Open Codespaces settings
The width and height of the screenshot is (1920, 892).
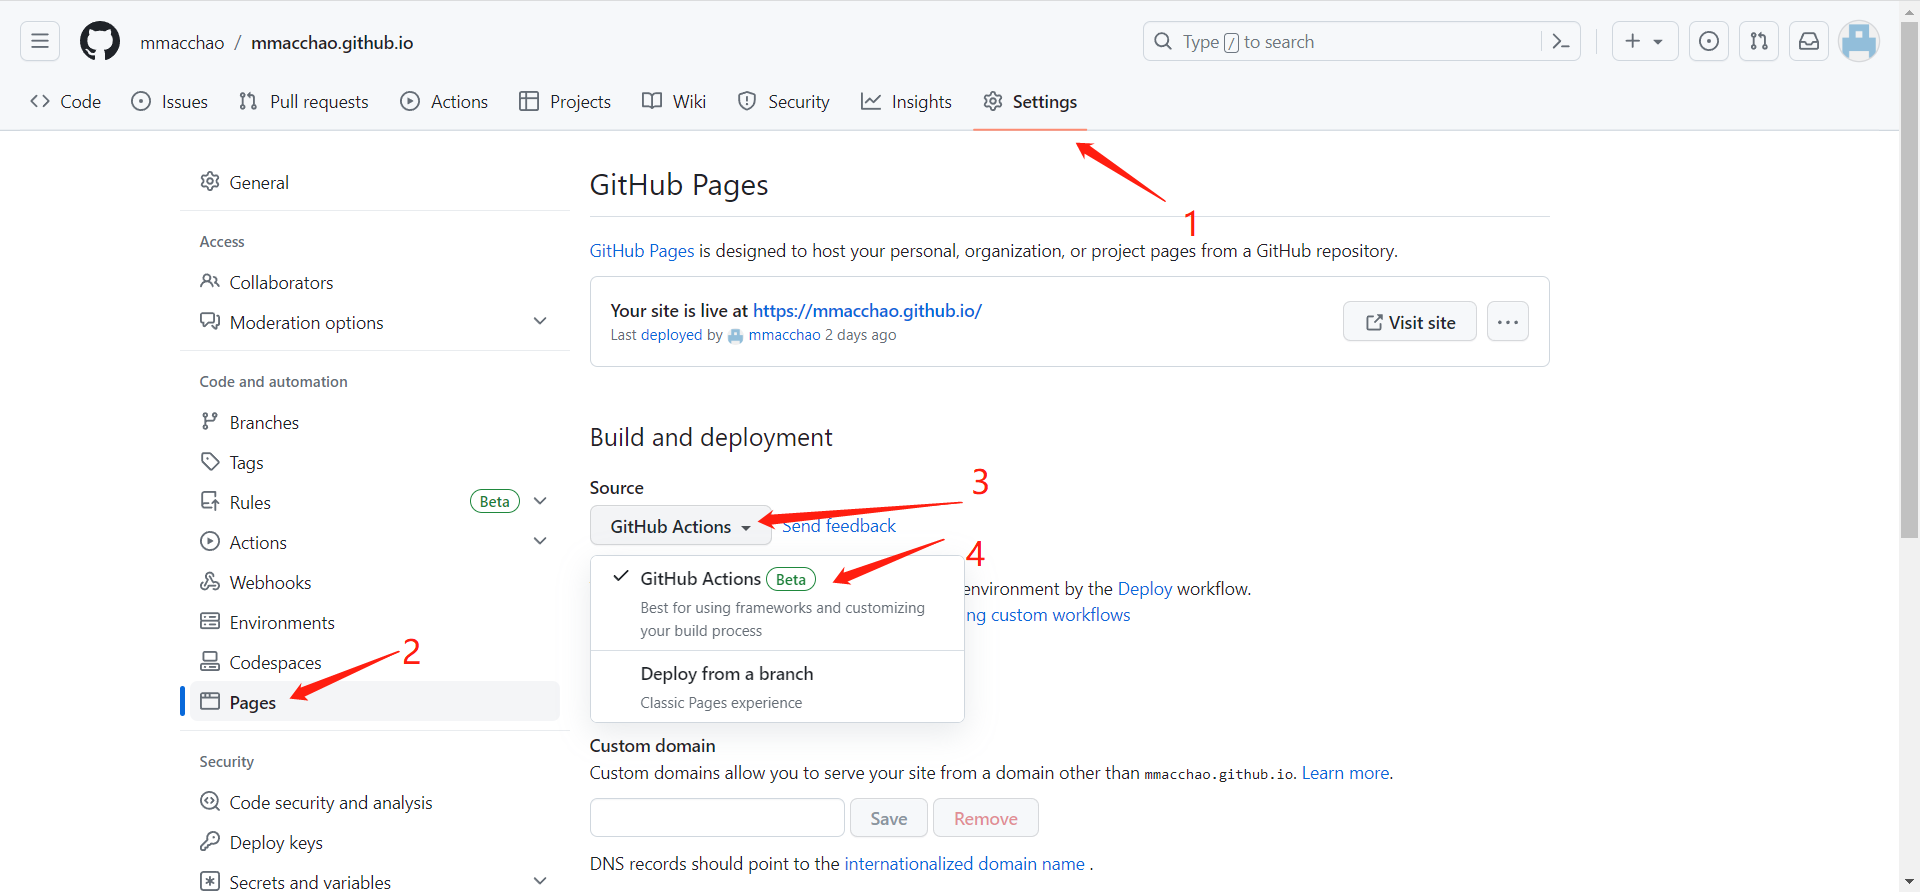[x=375, y=662]
